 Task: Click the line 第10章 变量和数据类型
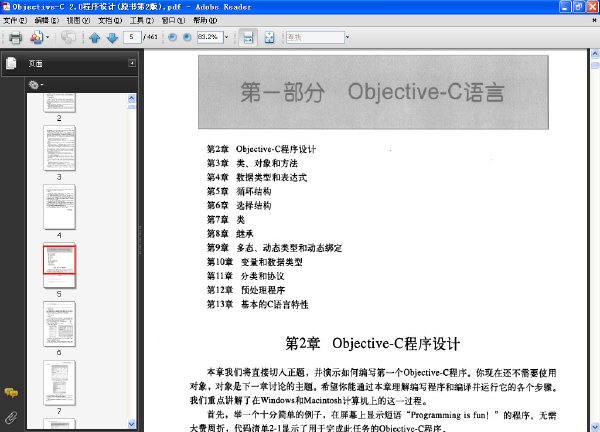[254, 262]
